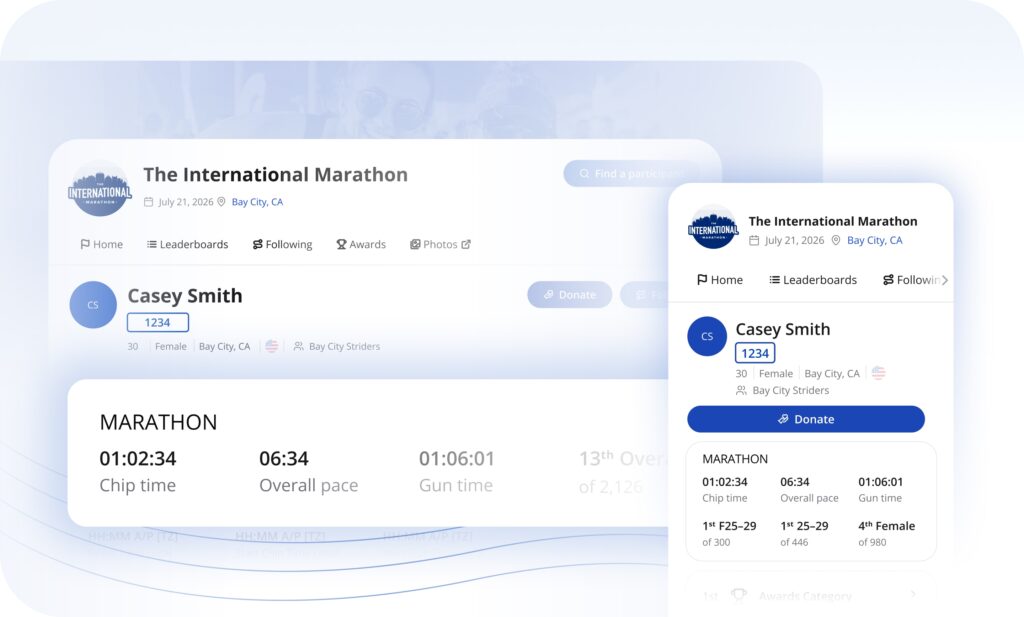This screenshot has height=617, width=1024.
Task: Open the Home tab in desktop navigation
Action: tap(101, 244)
